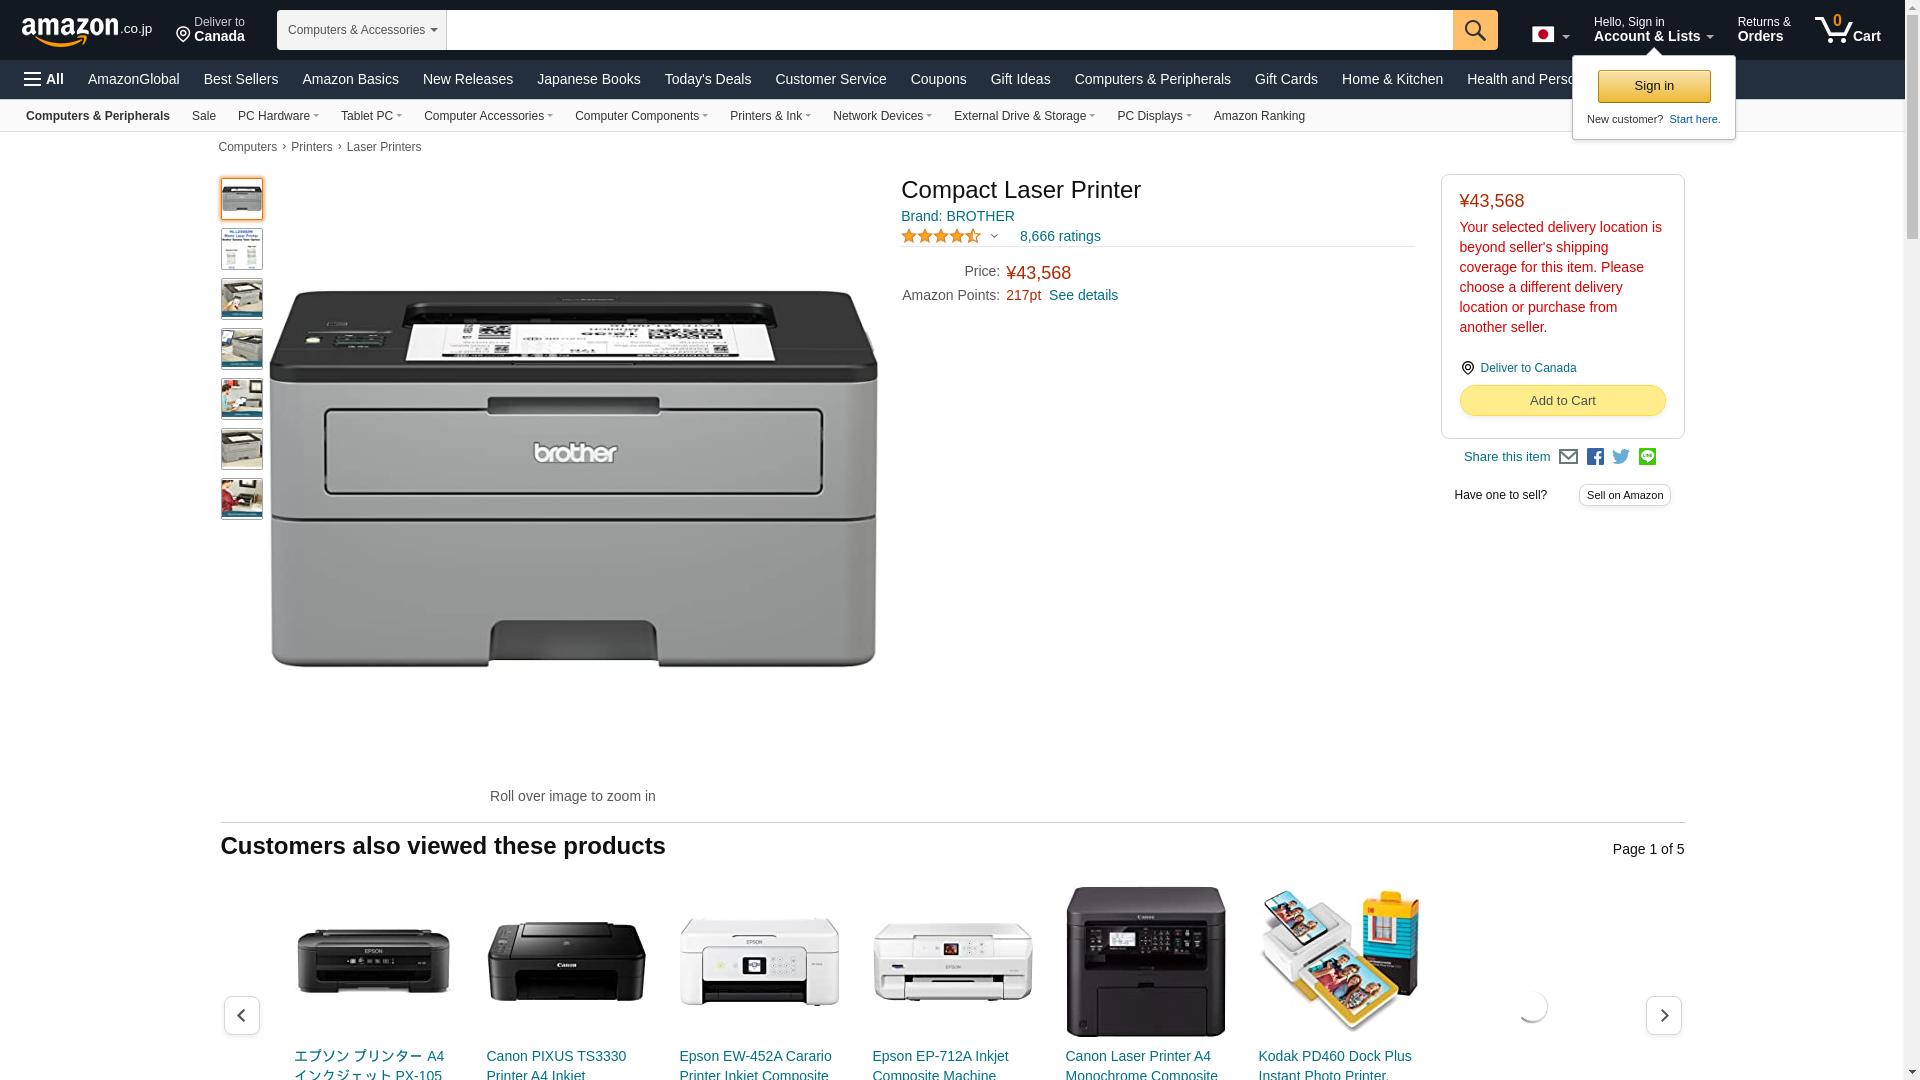Open Today's Deals in navigation bar
Screen dimensions: 1920x1080
[x=707, y=79]
